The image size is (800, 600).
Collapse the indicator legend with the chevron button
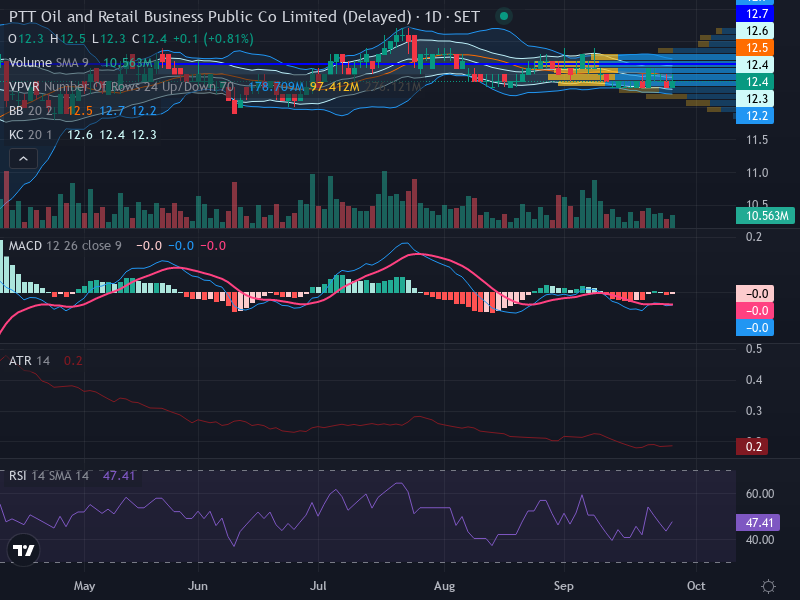click(x=23, y=159)
